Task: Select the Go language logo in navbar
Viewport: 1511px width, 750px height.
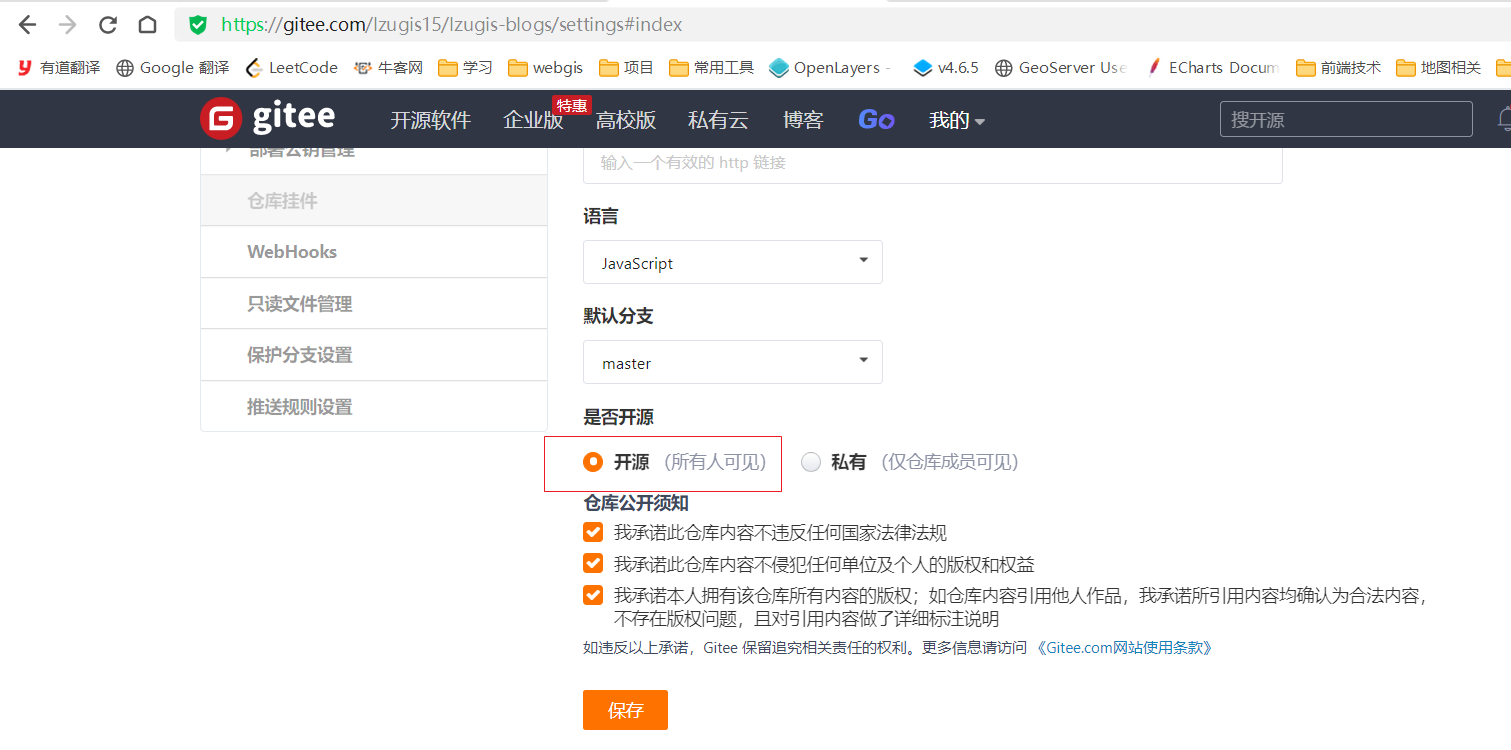Action: pos(876,118)
